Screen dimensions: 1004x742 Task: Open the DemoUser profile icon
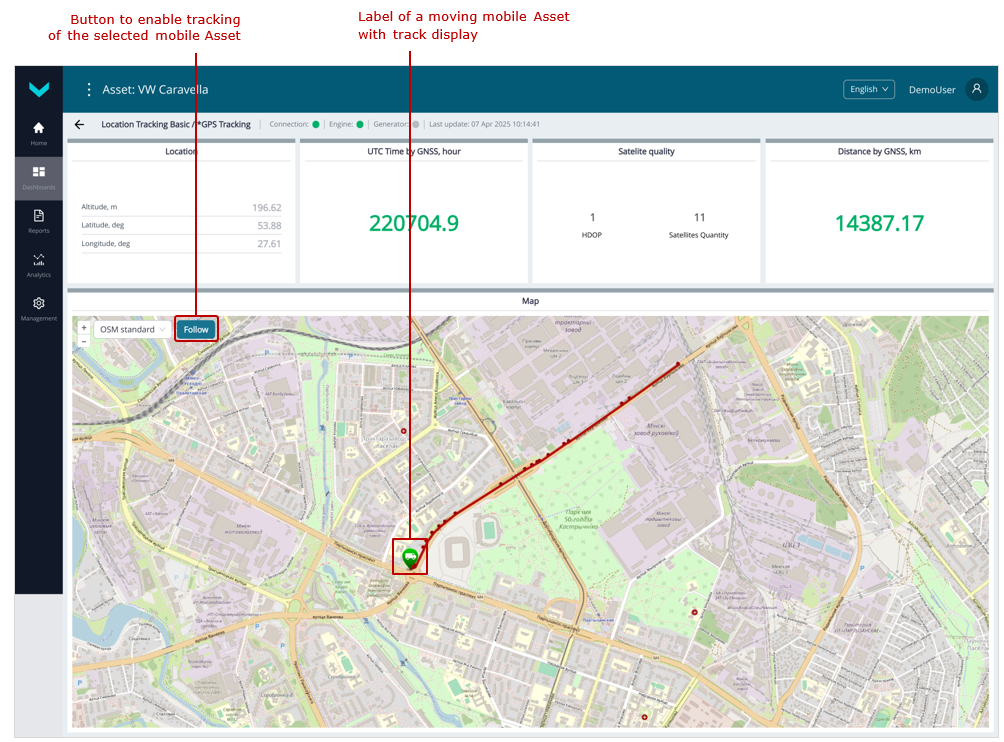pos(976,89)
